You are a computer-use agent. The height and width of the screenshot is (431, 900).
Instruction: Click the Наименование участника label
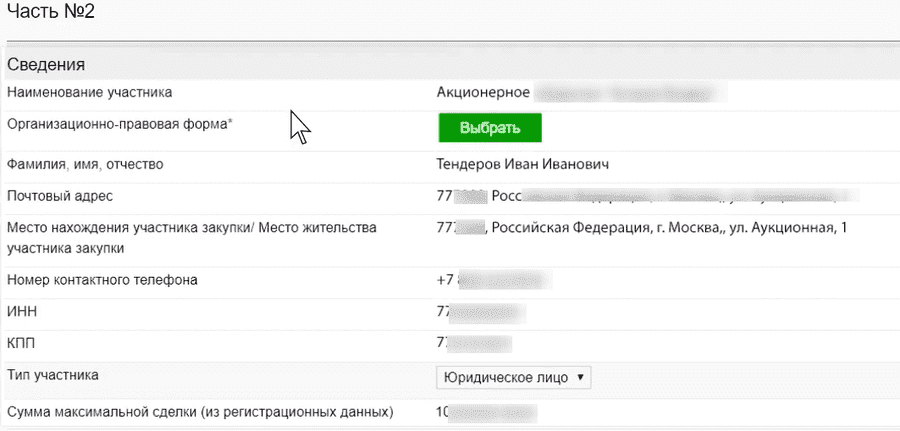(x=89, y=92)
